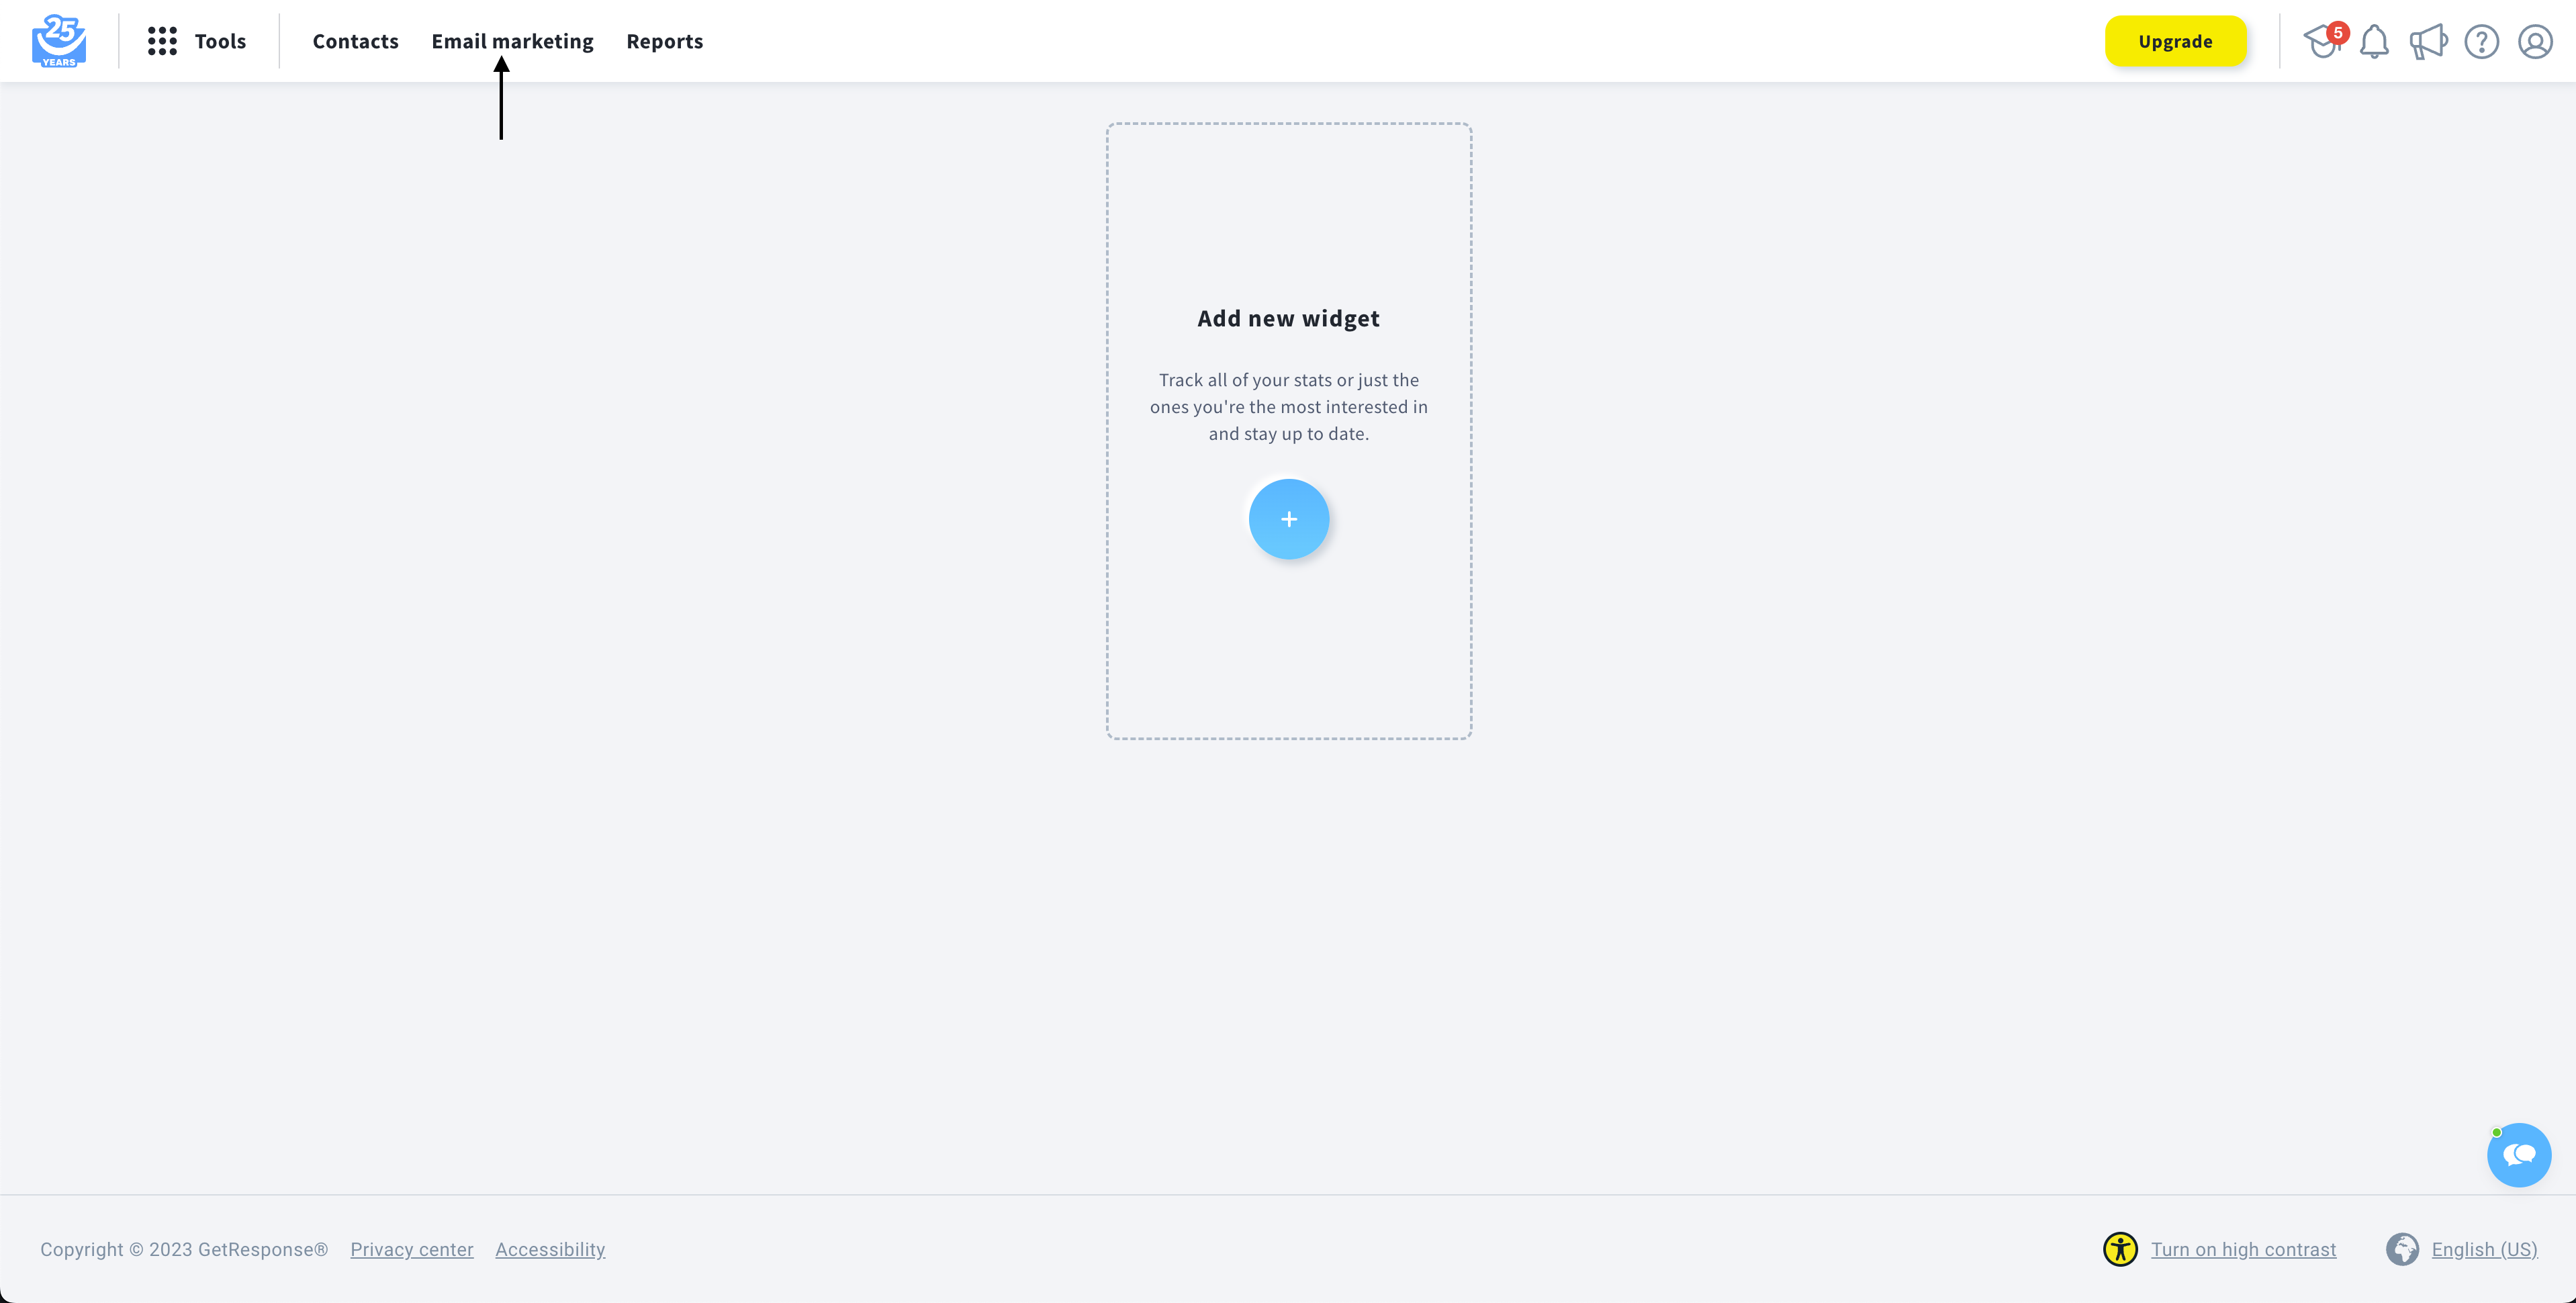Click the accessibility figure icon
The width and height of the screenshot is (2576, 1303).
pos(2120,1249)
